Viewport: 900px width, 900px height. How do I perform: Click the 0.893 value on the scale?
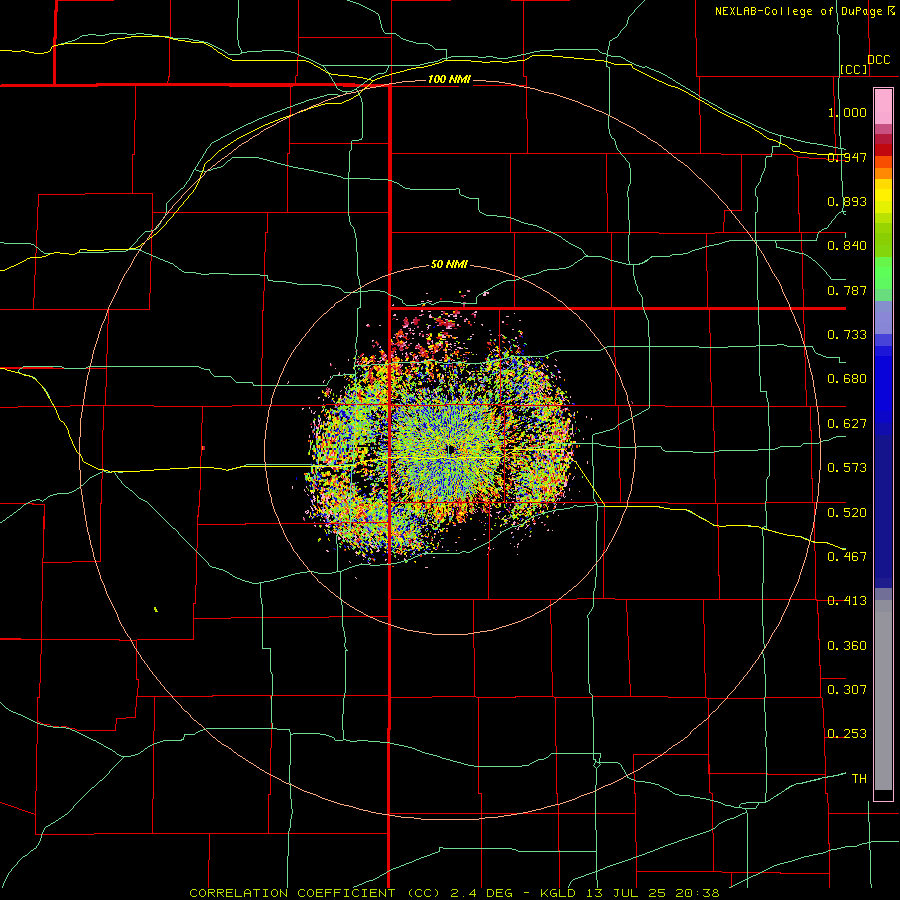click(x=847, y=201)
